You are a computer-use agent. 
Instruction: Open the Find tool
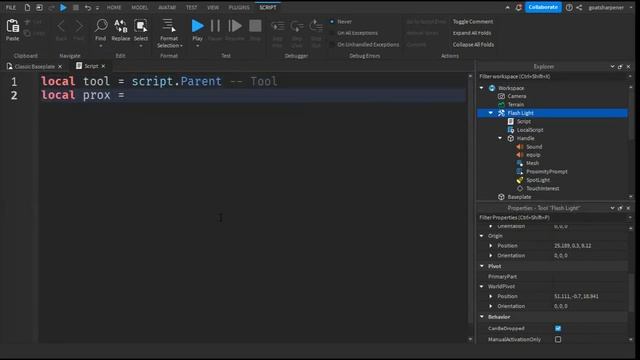101,26
